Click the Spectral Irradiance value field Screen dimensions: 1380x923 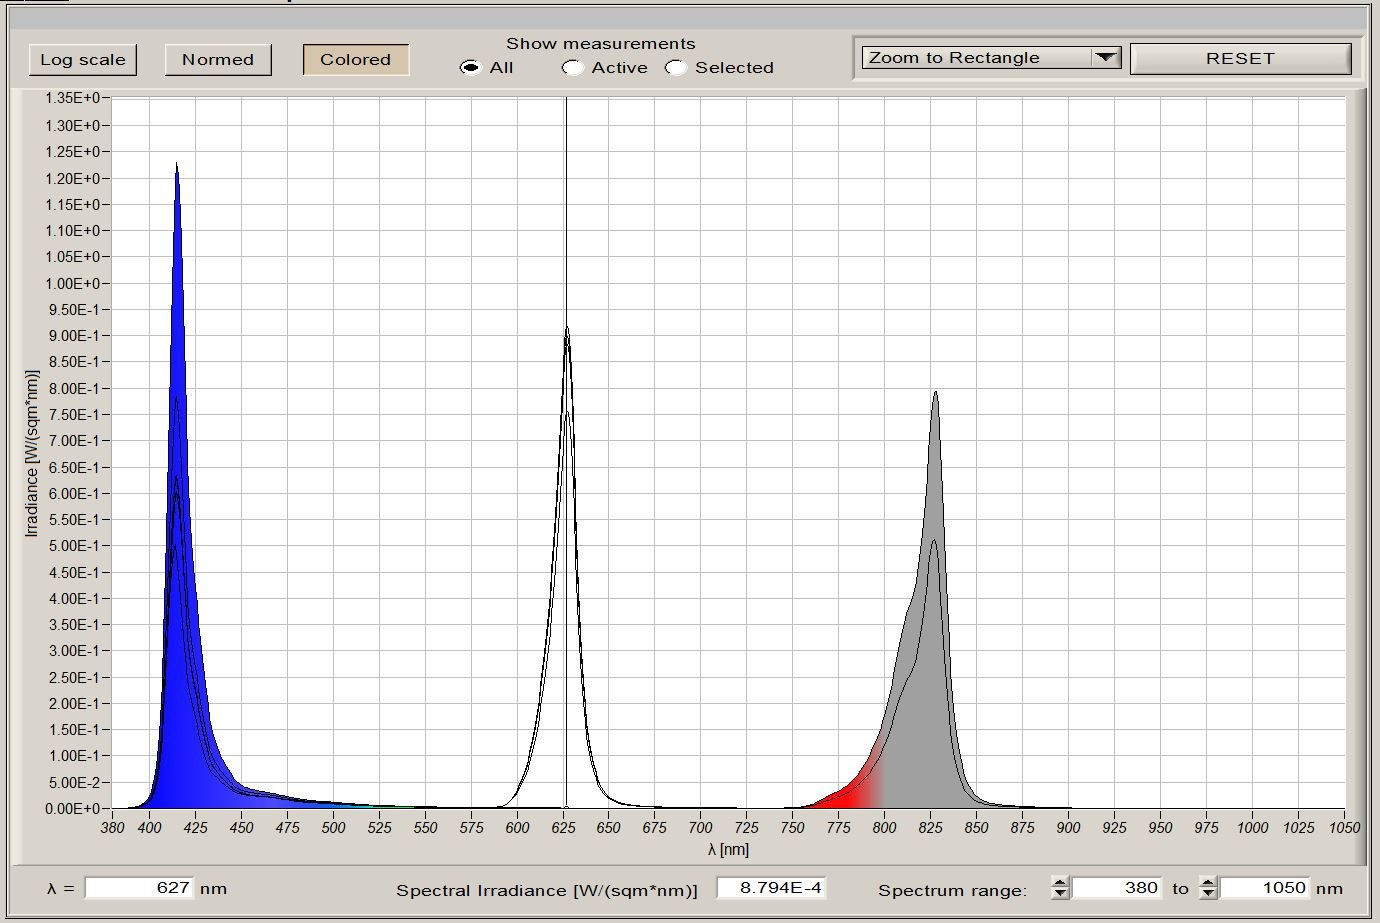tap(771, 888)
